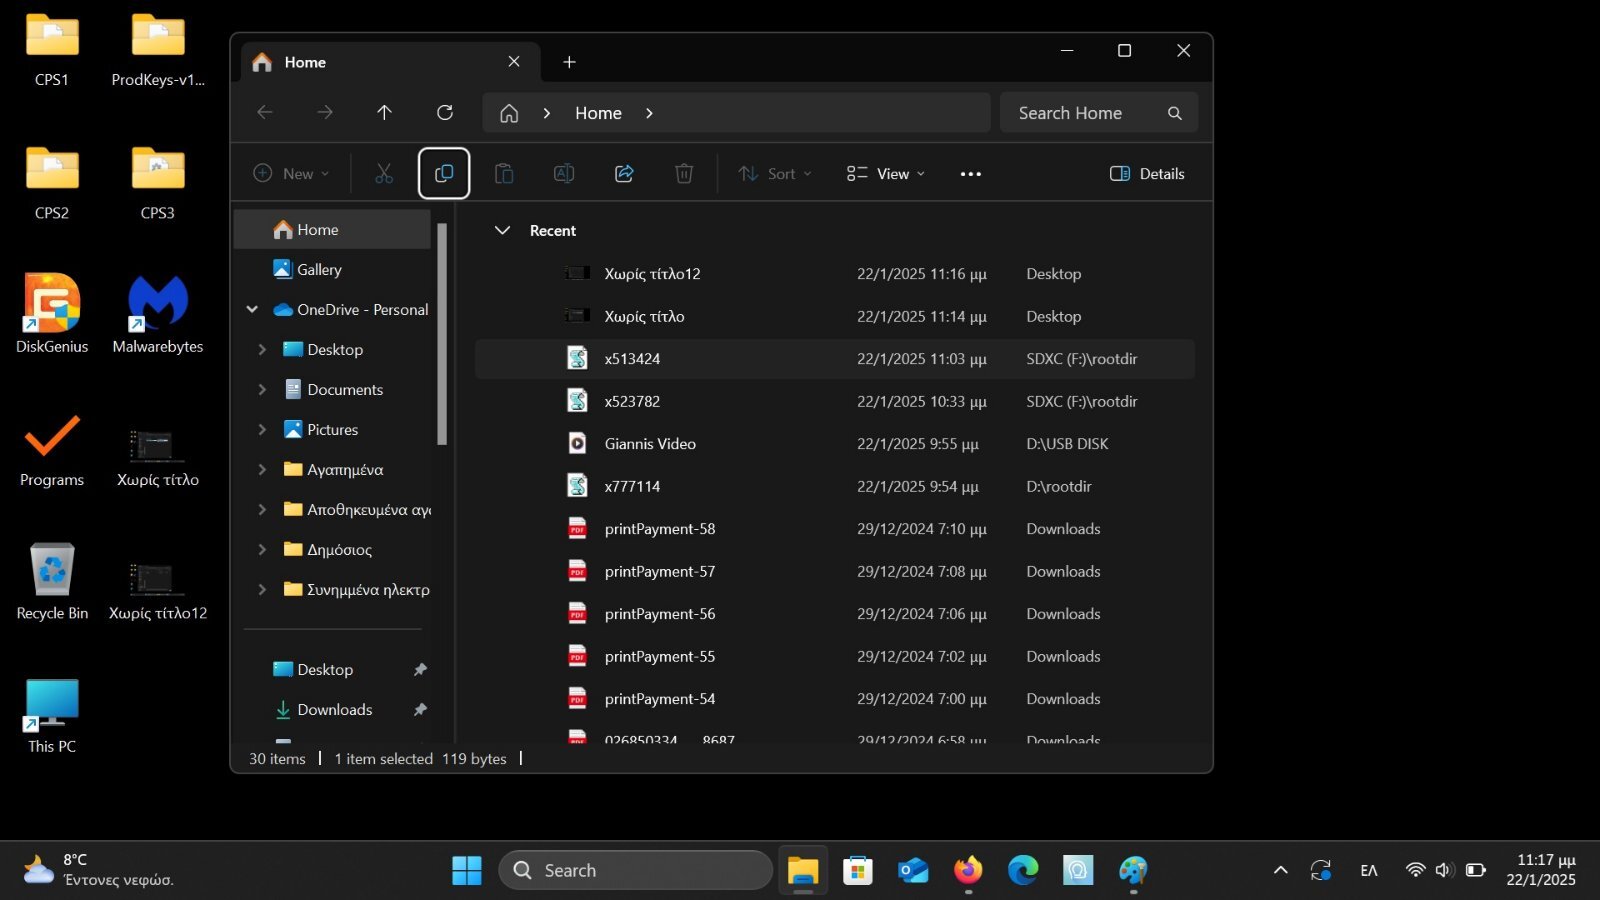
Task: Click the Share icon in toolbar
Action: [x=624, y=174]
